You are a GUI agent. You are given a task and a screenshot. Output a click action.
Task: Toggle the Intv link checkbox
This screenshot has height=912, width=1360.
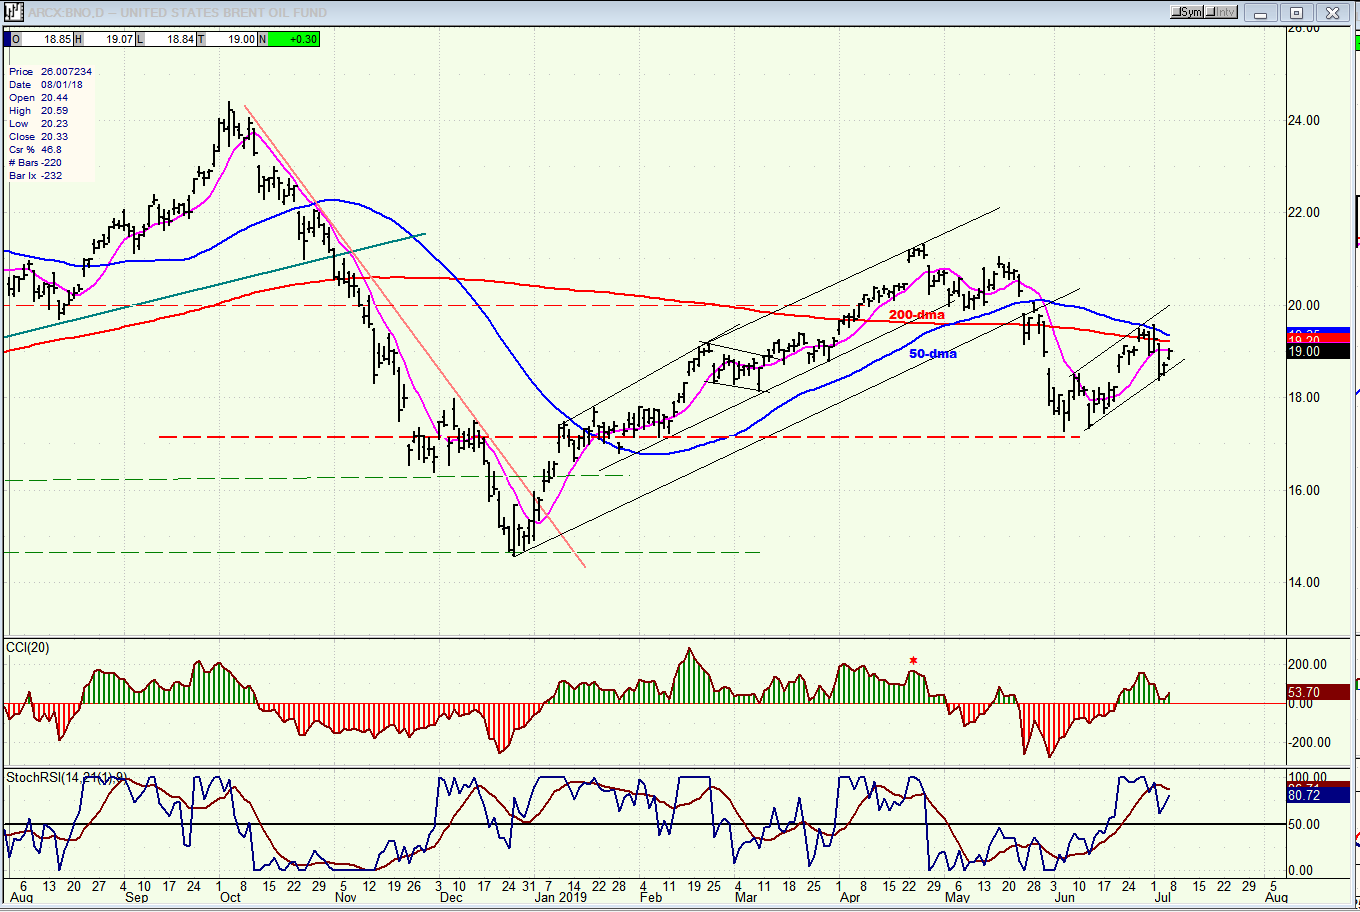tap(1221, 12)
